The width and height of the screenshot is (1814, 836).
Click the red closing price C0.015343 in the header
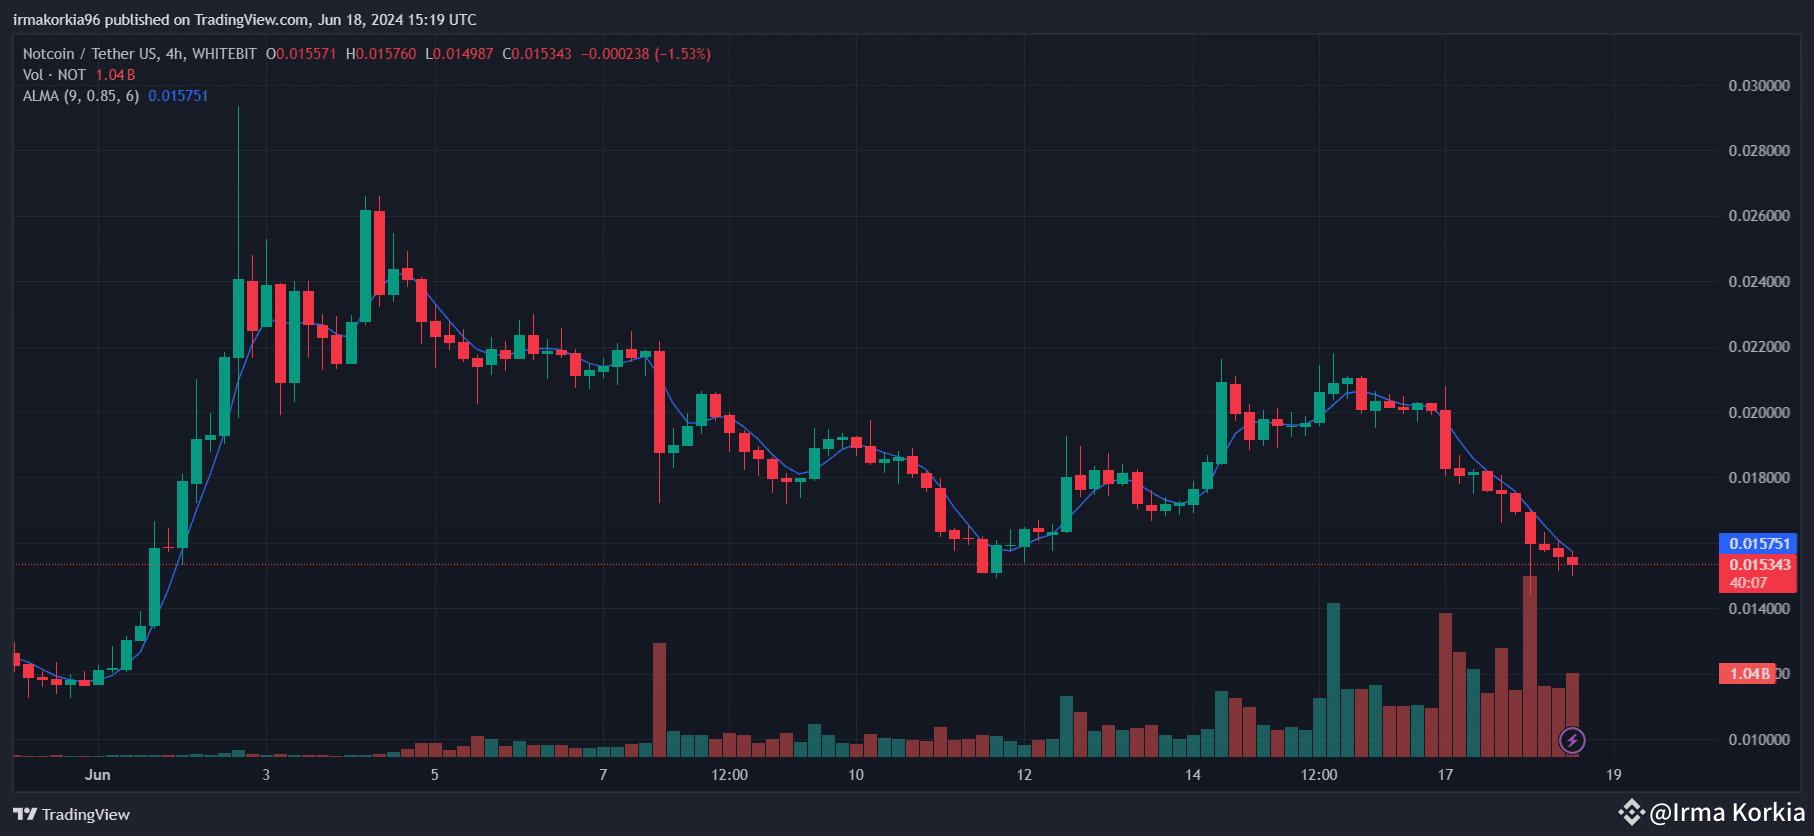pos(537,54)
